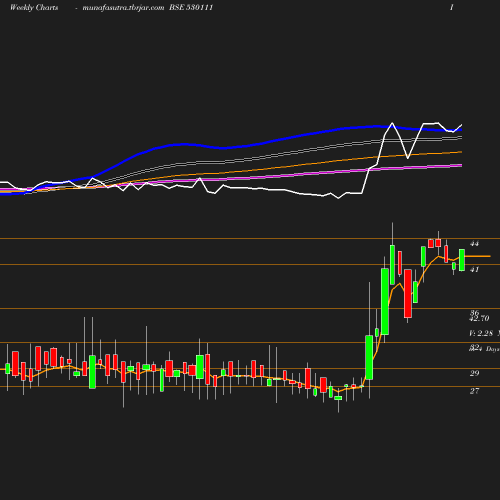Viewport: 500px width, 500px height.
Task: Click the price level label 29
Action: click(x=474, y=373)
